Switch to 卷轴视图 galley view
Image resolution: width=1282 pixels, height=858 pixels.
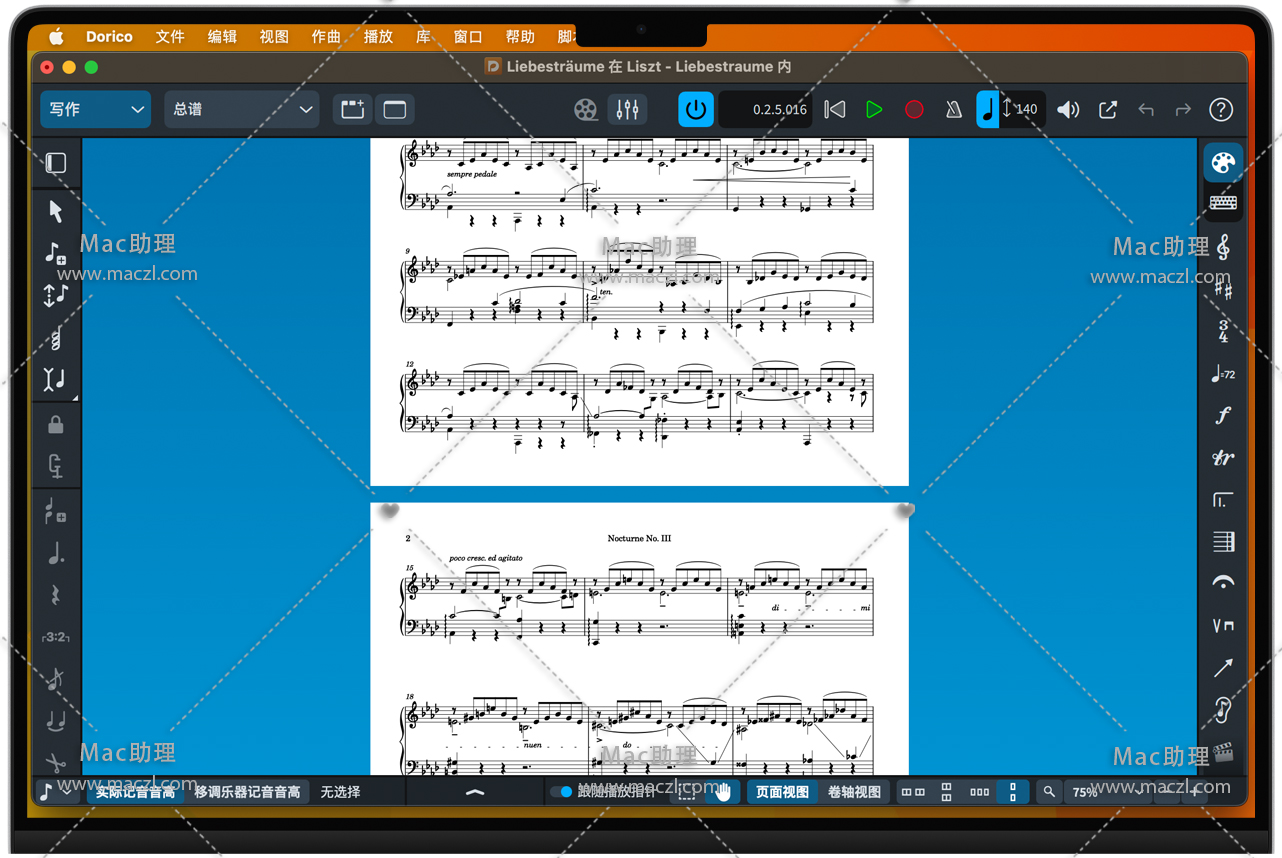854,792
